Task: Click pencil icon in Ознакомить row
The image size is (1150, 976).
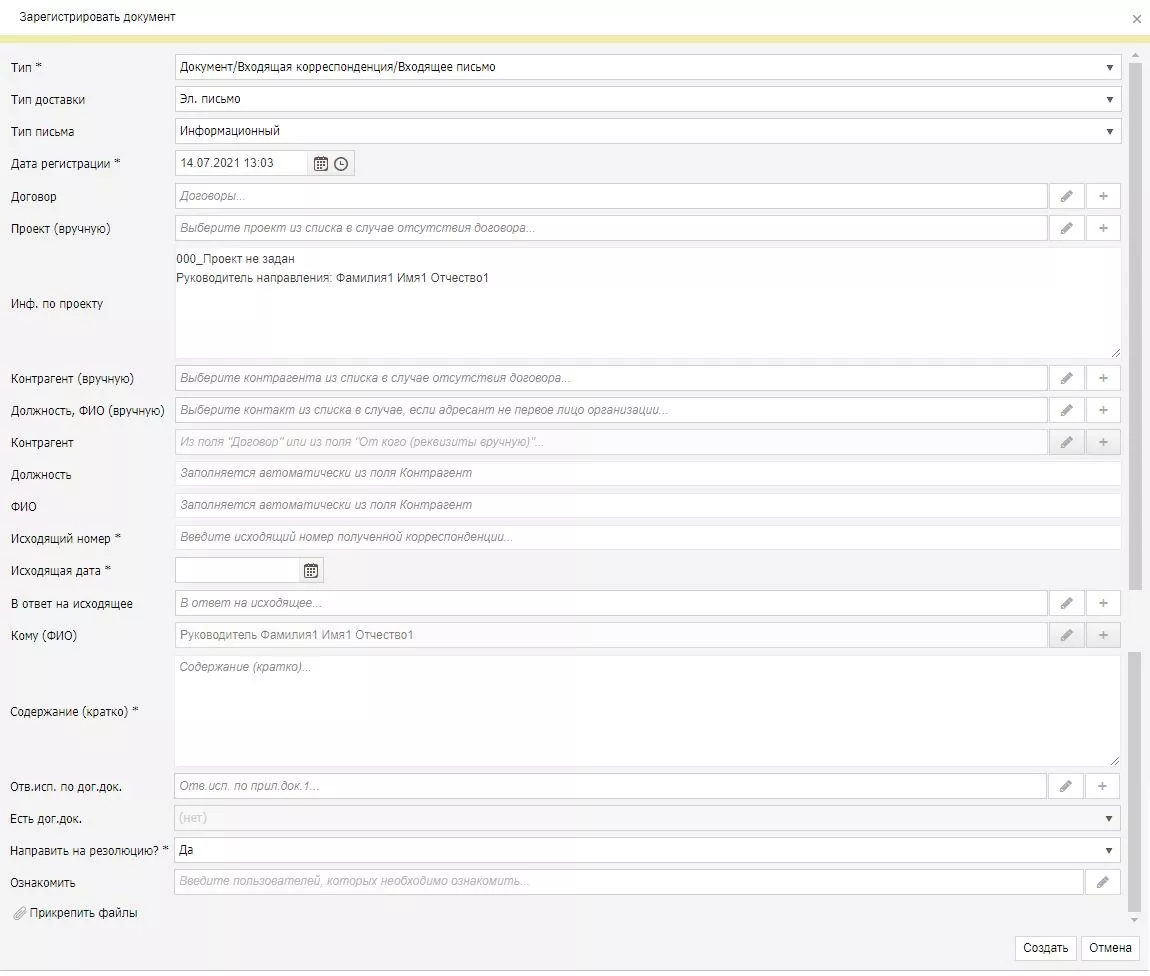Action: click(1102, 883)
